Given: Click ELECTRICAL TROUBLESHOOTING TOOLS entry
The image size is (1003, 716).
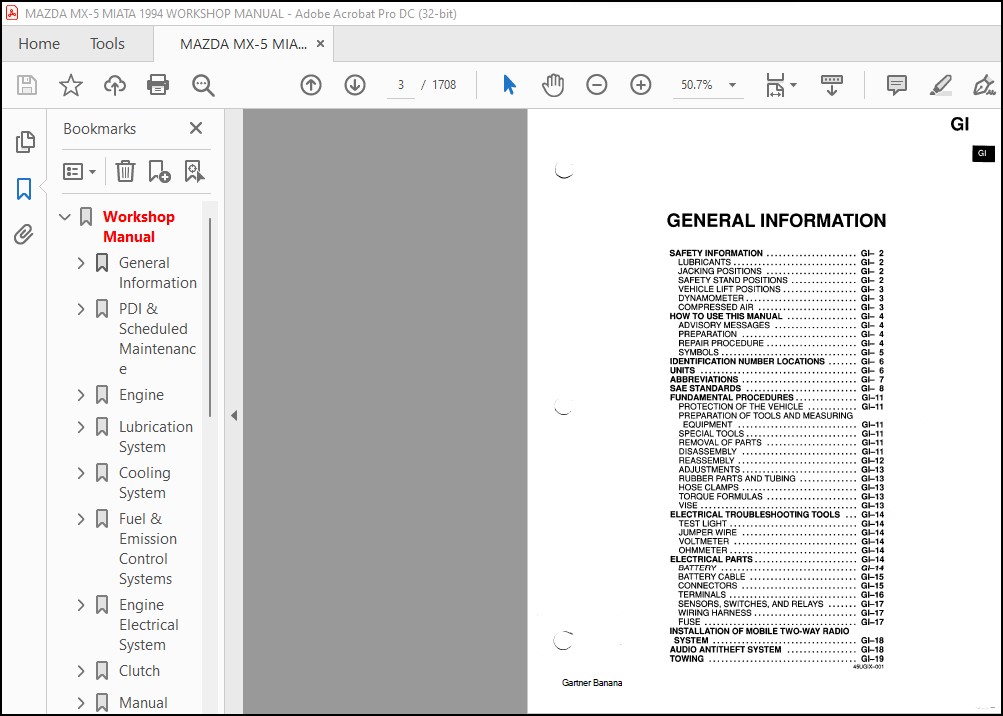Looking at the screenshot, I should pyautogui.click(x=755, y=514).
